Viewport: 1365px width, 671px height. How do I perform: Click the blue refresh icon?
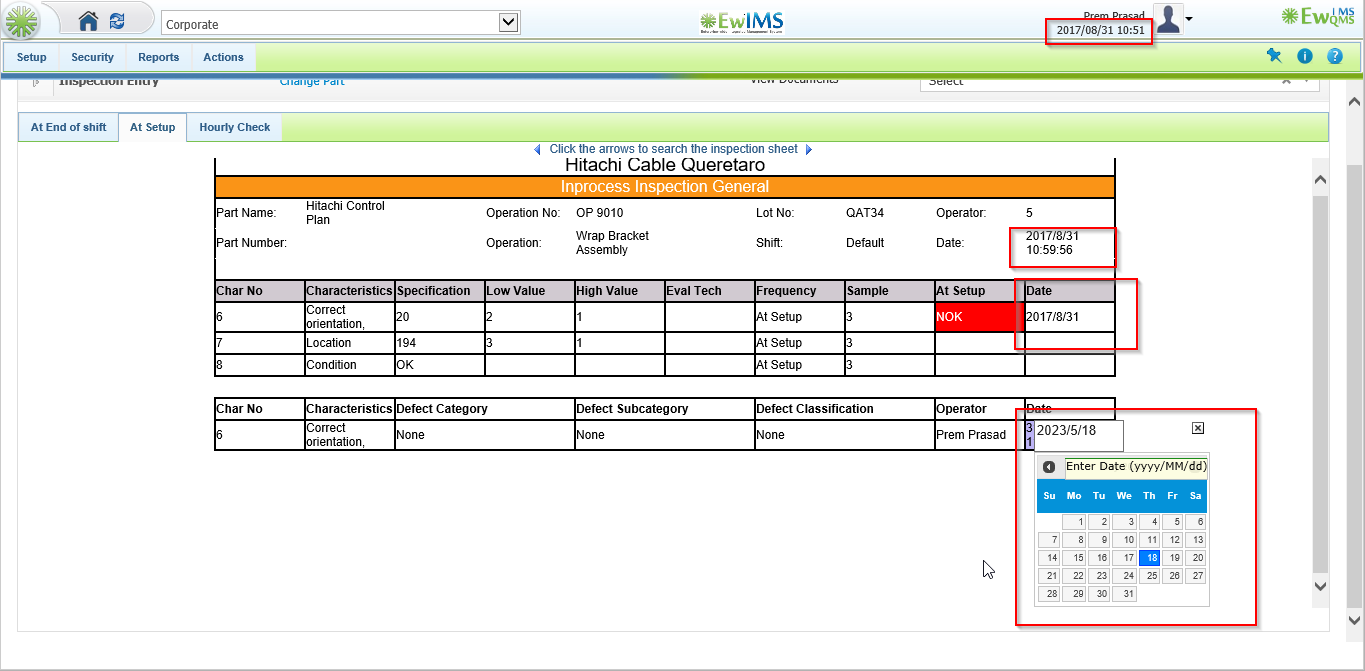(x=118, y=21)
